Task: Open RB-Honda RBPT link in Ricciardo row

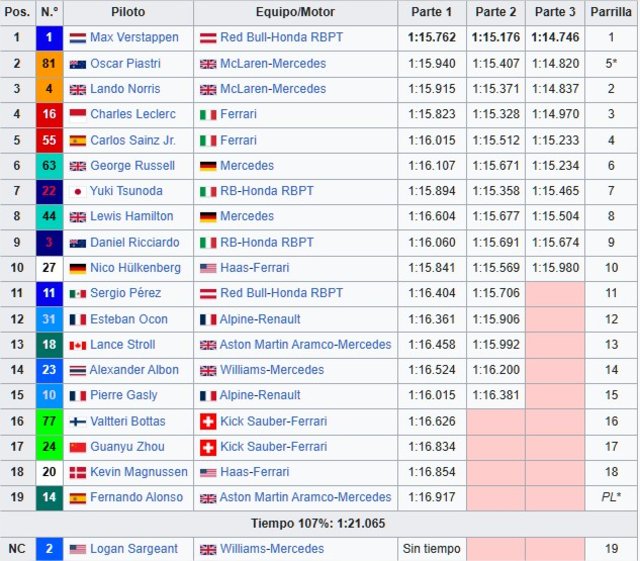Action: (x=267, y=243)
